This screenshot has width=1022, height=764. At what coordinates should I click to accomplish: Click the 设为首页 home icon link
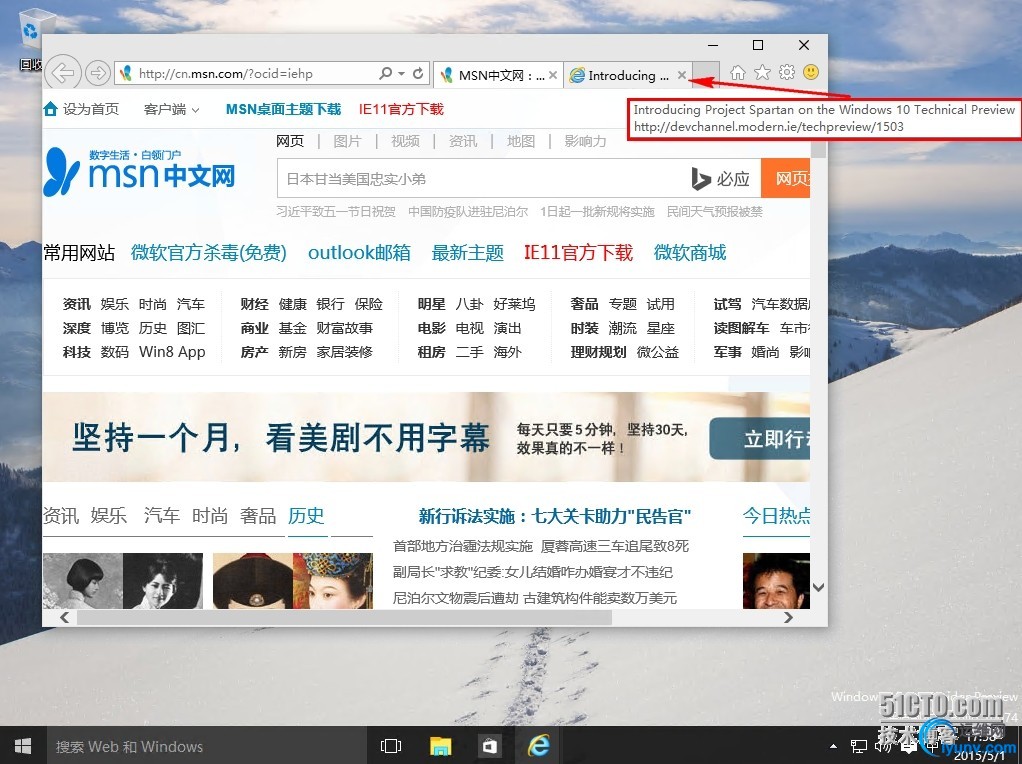click(81, 110)
